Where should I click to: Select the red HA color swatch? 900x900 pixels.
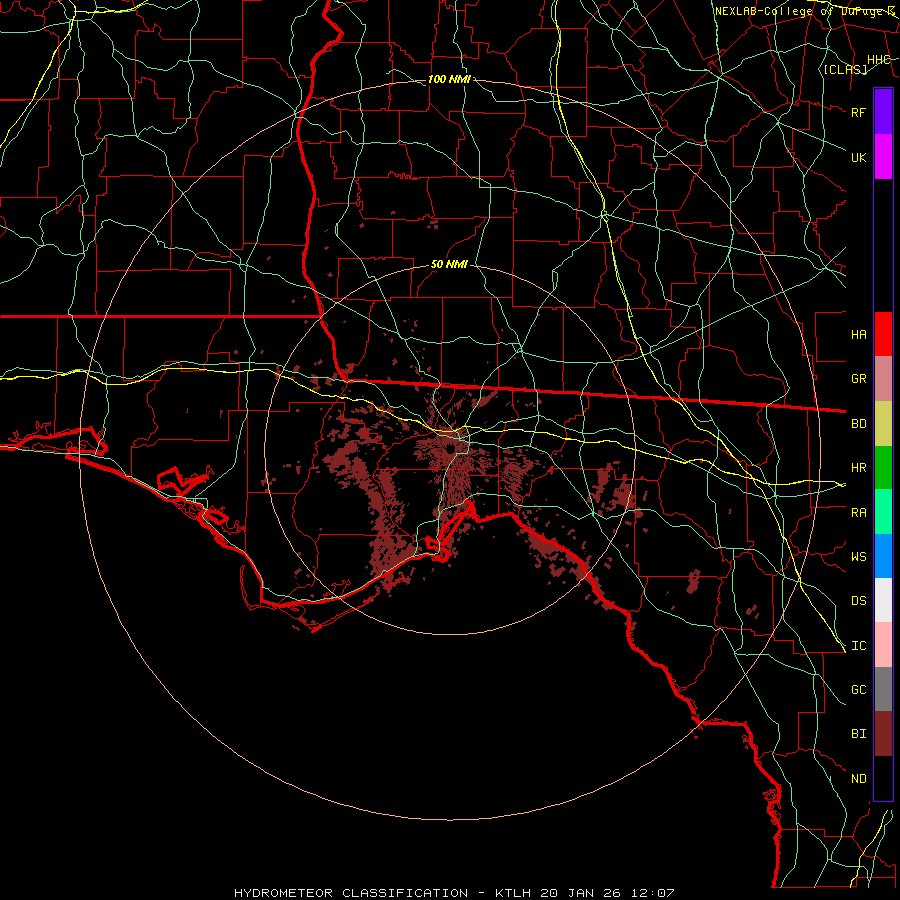tap(883, 334)
